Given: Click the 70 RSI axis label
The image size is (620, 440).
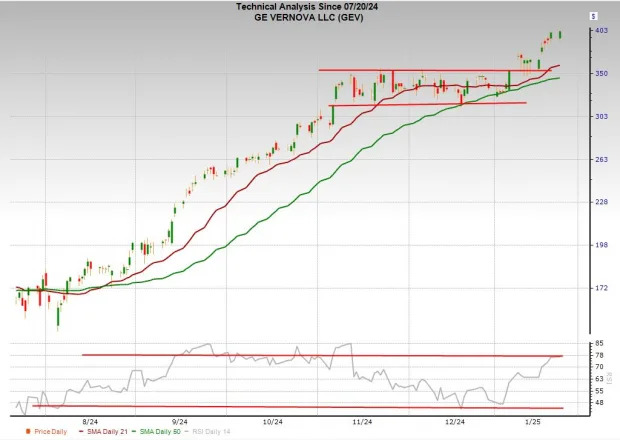Looking at the screenshot, I should (x=599, y=367).
